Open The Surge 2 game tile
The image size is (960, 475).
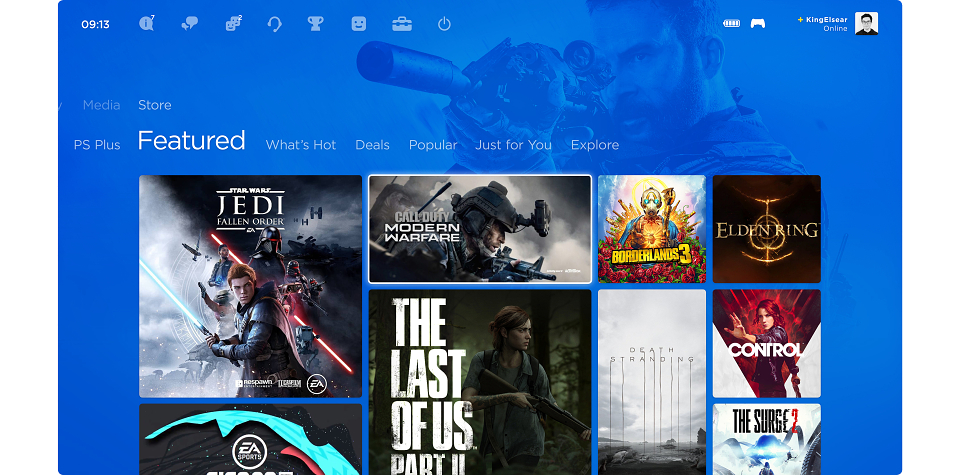(767, 439)
